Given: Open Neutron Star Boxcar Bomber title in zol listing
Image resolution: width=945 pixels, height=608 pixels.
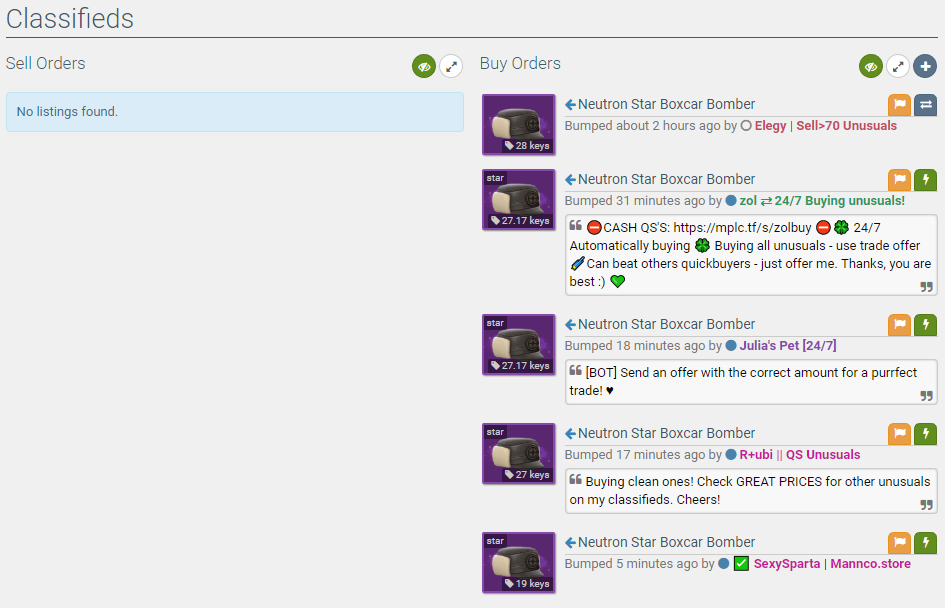Looking at the screenshot, I should [666, 179].
